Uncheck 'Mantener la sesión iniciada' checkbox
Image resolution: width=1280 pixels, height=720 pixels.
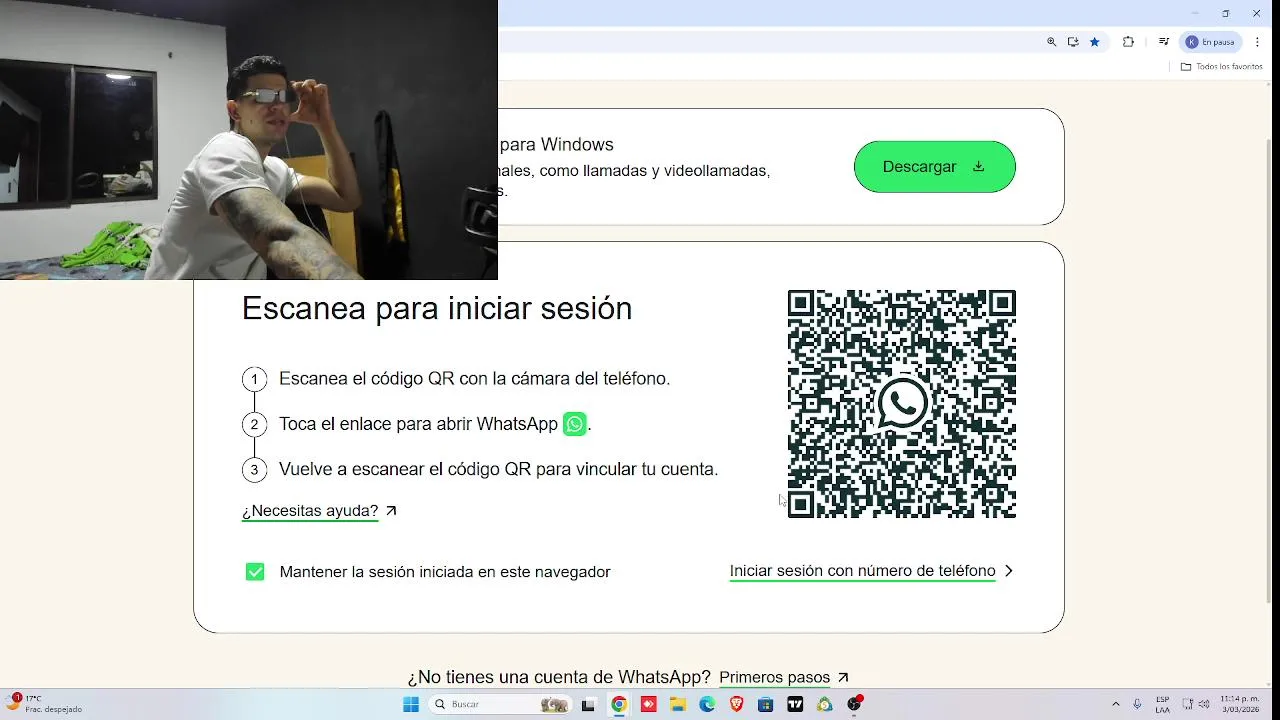tap(255, 572)
